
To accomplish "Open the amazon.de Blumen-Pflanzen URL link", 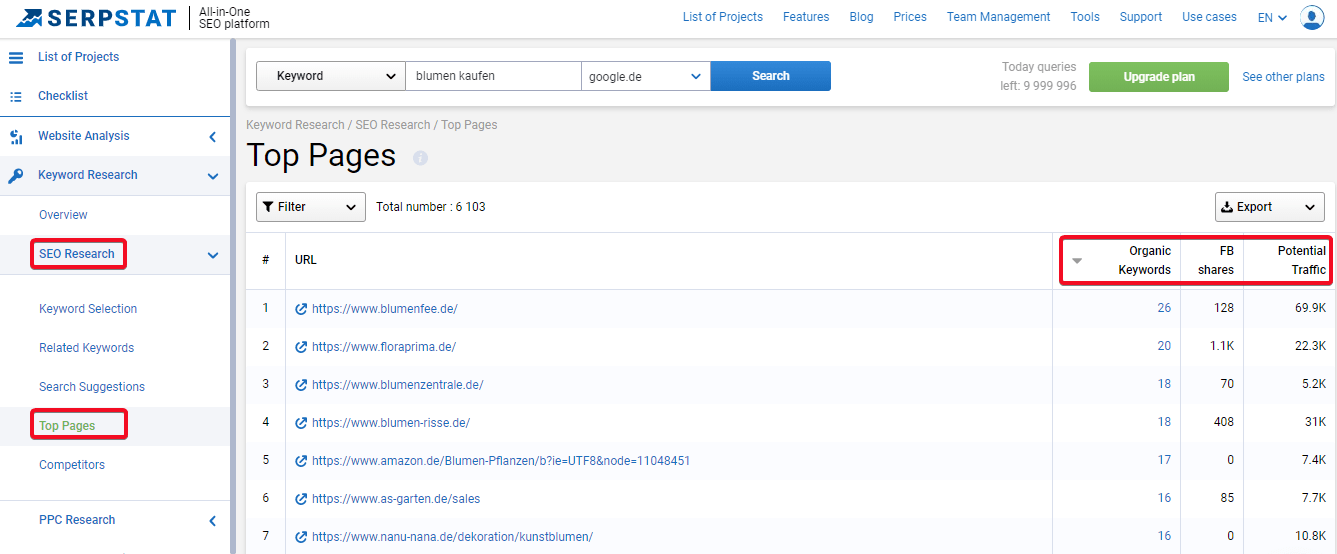I will pos(501,461).
